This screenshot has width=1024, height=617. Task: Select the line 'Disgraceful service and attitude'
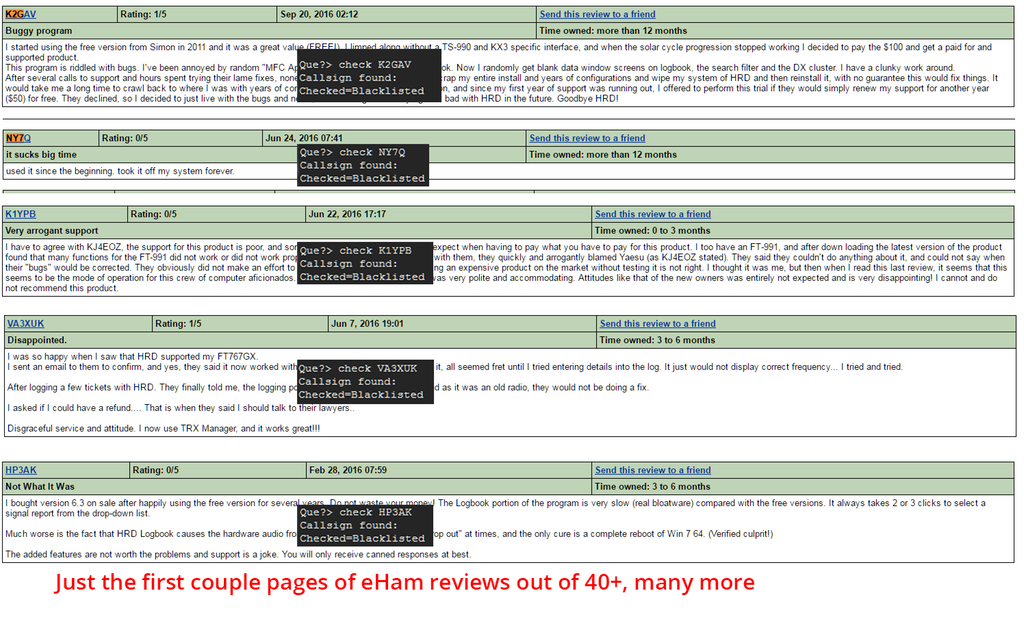pyautogui.click(x=164, y=429)
